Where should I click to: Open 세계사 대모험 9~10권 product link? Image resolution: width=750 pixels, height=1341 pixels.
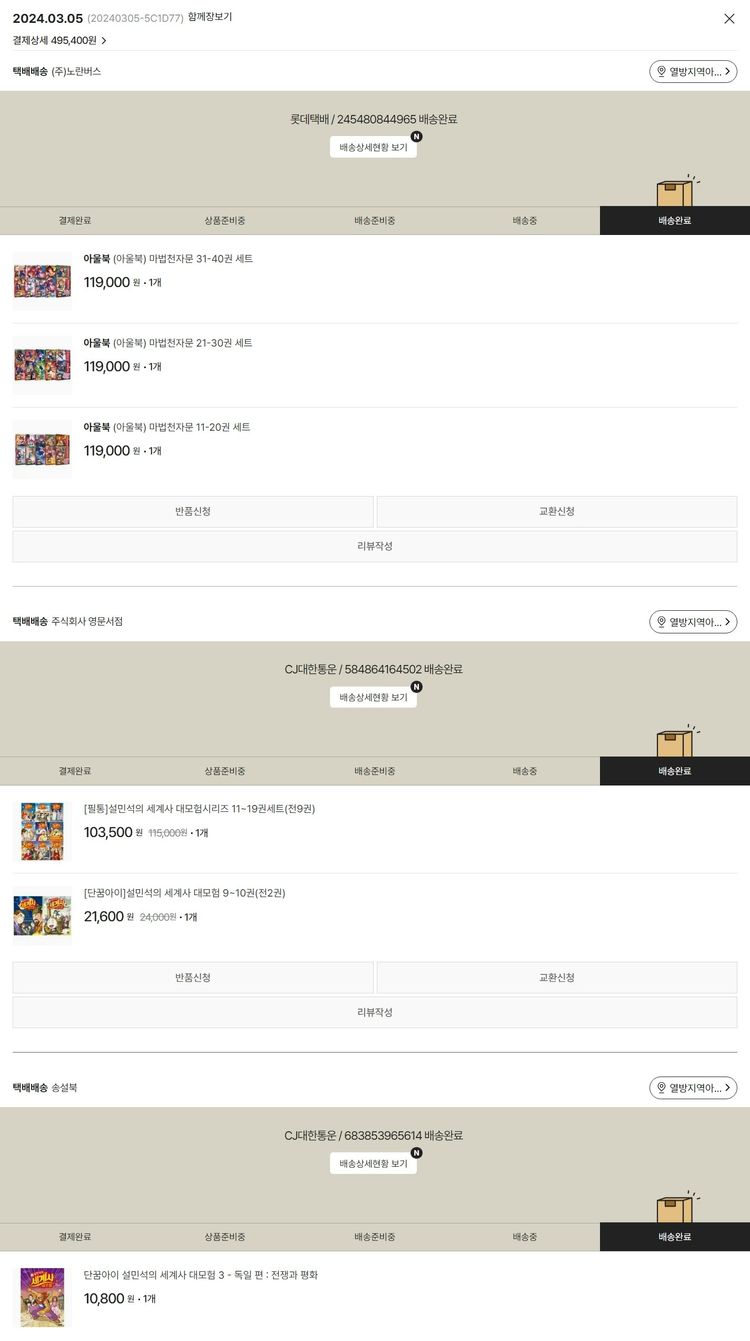click(184, 893)
